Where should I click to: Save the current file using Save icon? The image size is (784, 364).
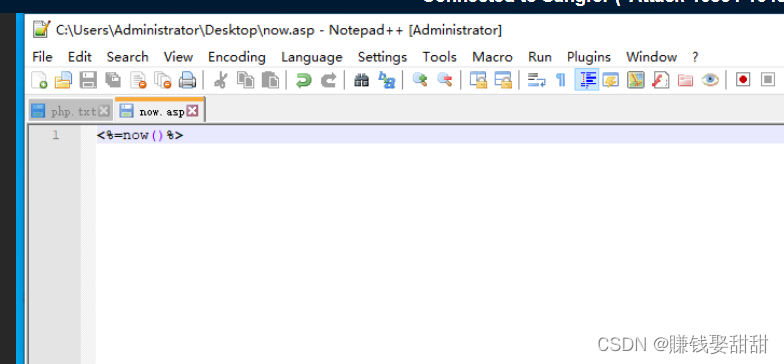coord(88,80)
